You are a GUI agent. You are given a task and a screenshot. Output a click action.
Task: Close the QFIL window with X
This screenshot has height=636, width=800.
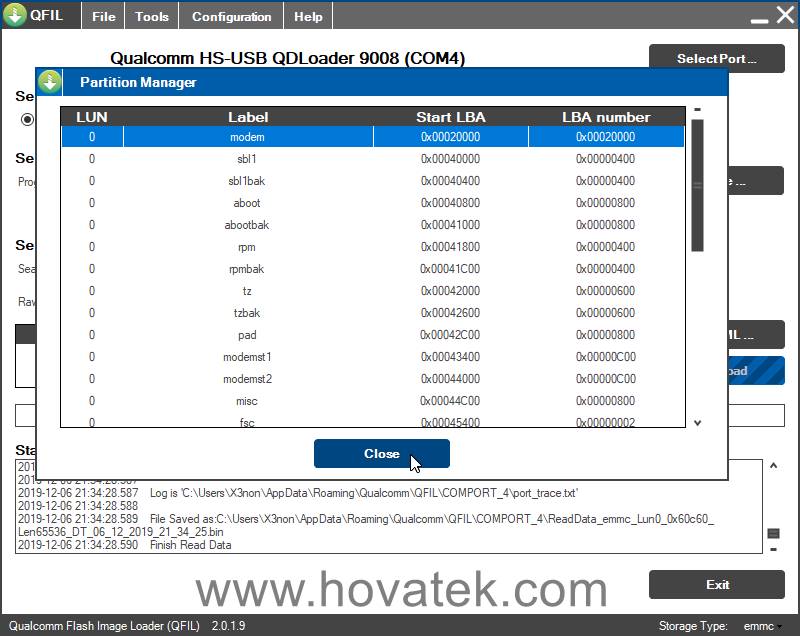pyautogui.click(x=785, y=14)
